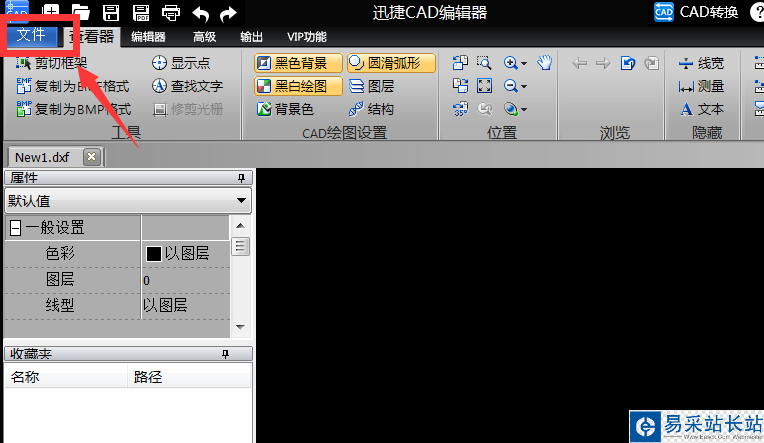Click the properties scrollbar down arrow
Screen dimensions: 764x443
pos(240,327)
